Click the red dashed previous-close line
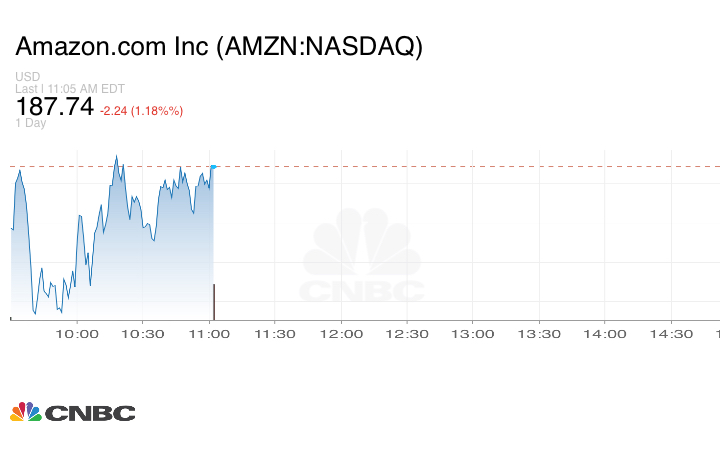This screenshot has height=450, width=720. pyautogui.click(x=450, y=166)
